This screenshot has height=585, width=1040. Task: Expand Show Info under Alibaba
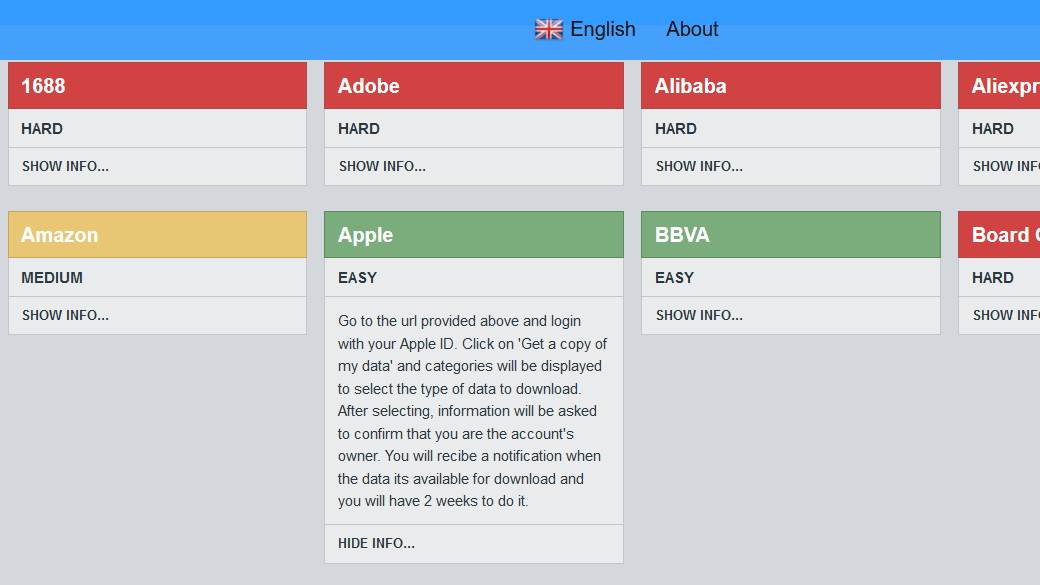tap(699, 167)
